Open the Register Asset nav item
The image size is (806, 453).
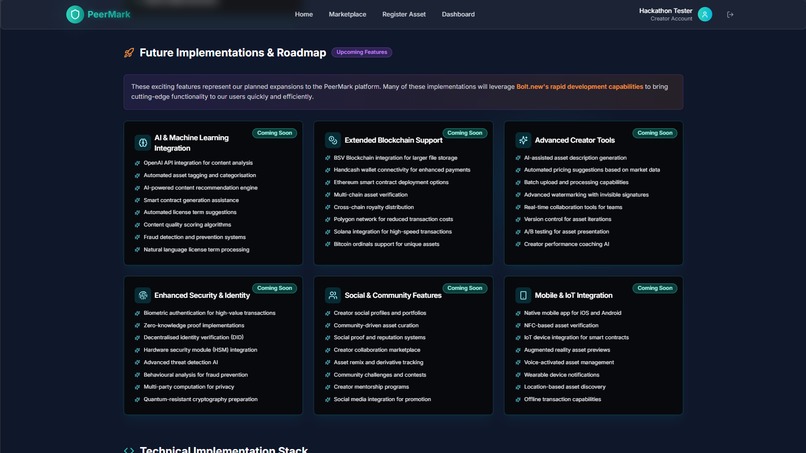tap(404, 14)
